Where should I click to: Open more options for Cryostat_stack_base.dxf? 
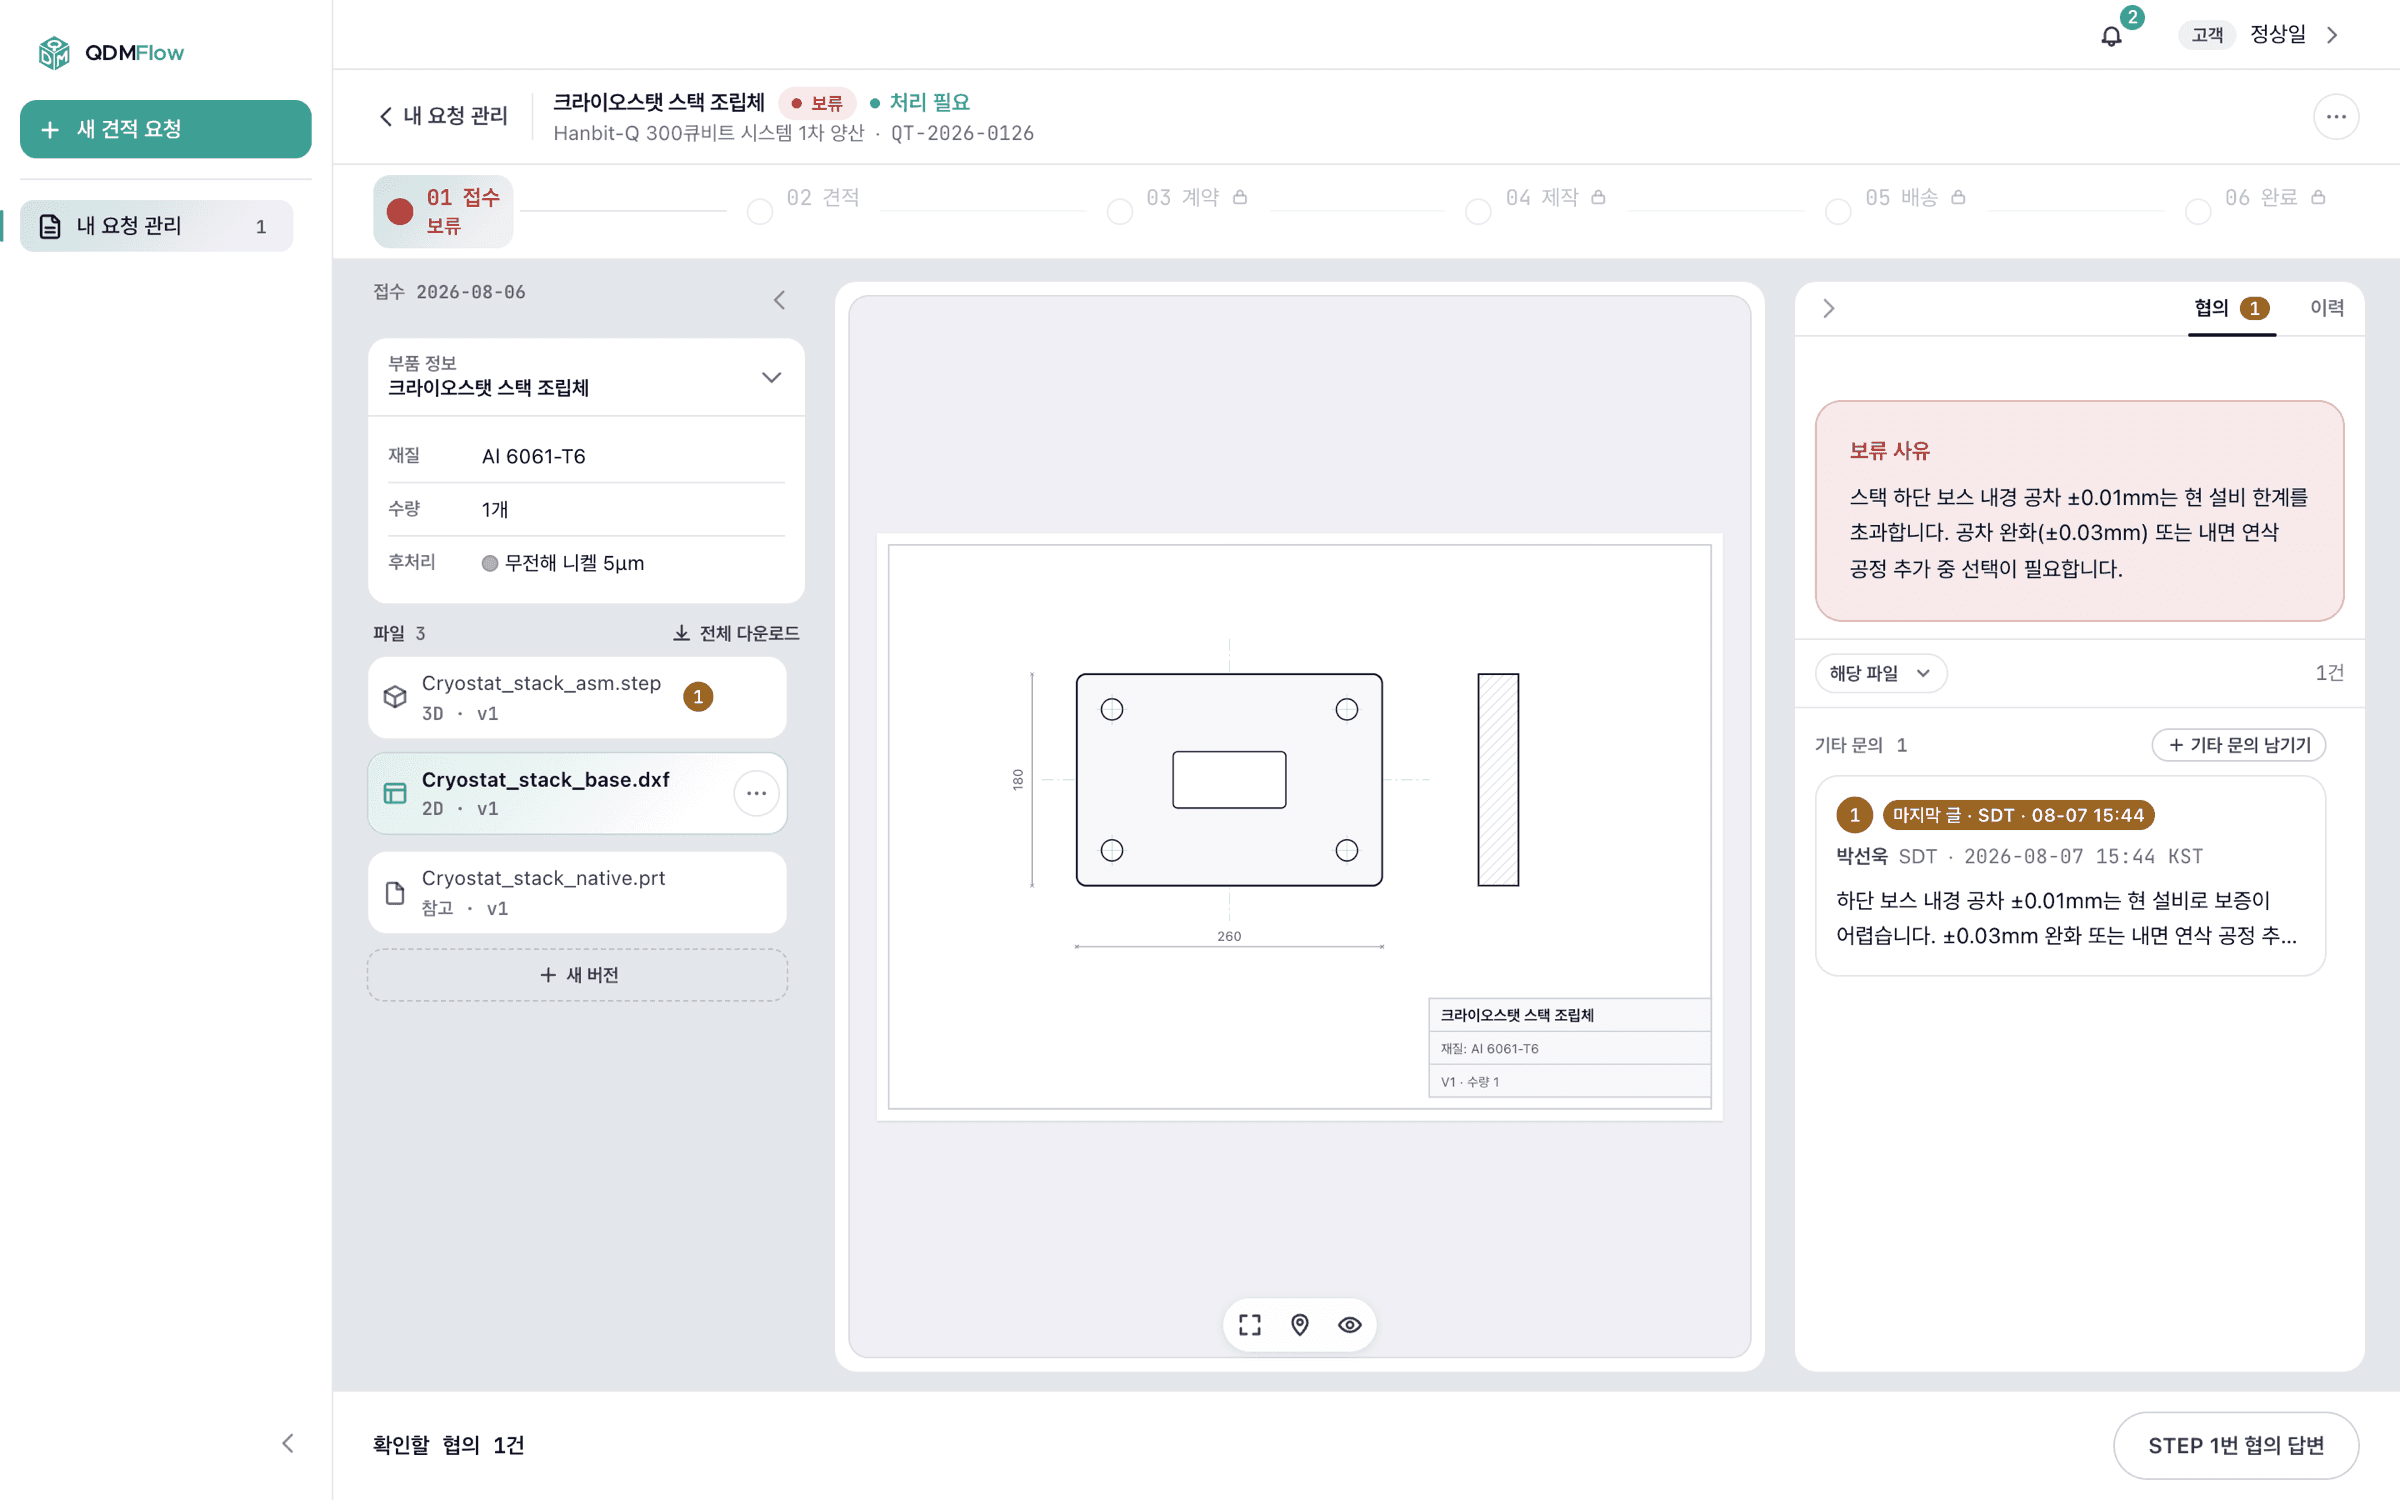click(x=756, y=793)
